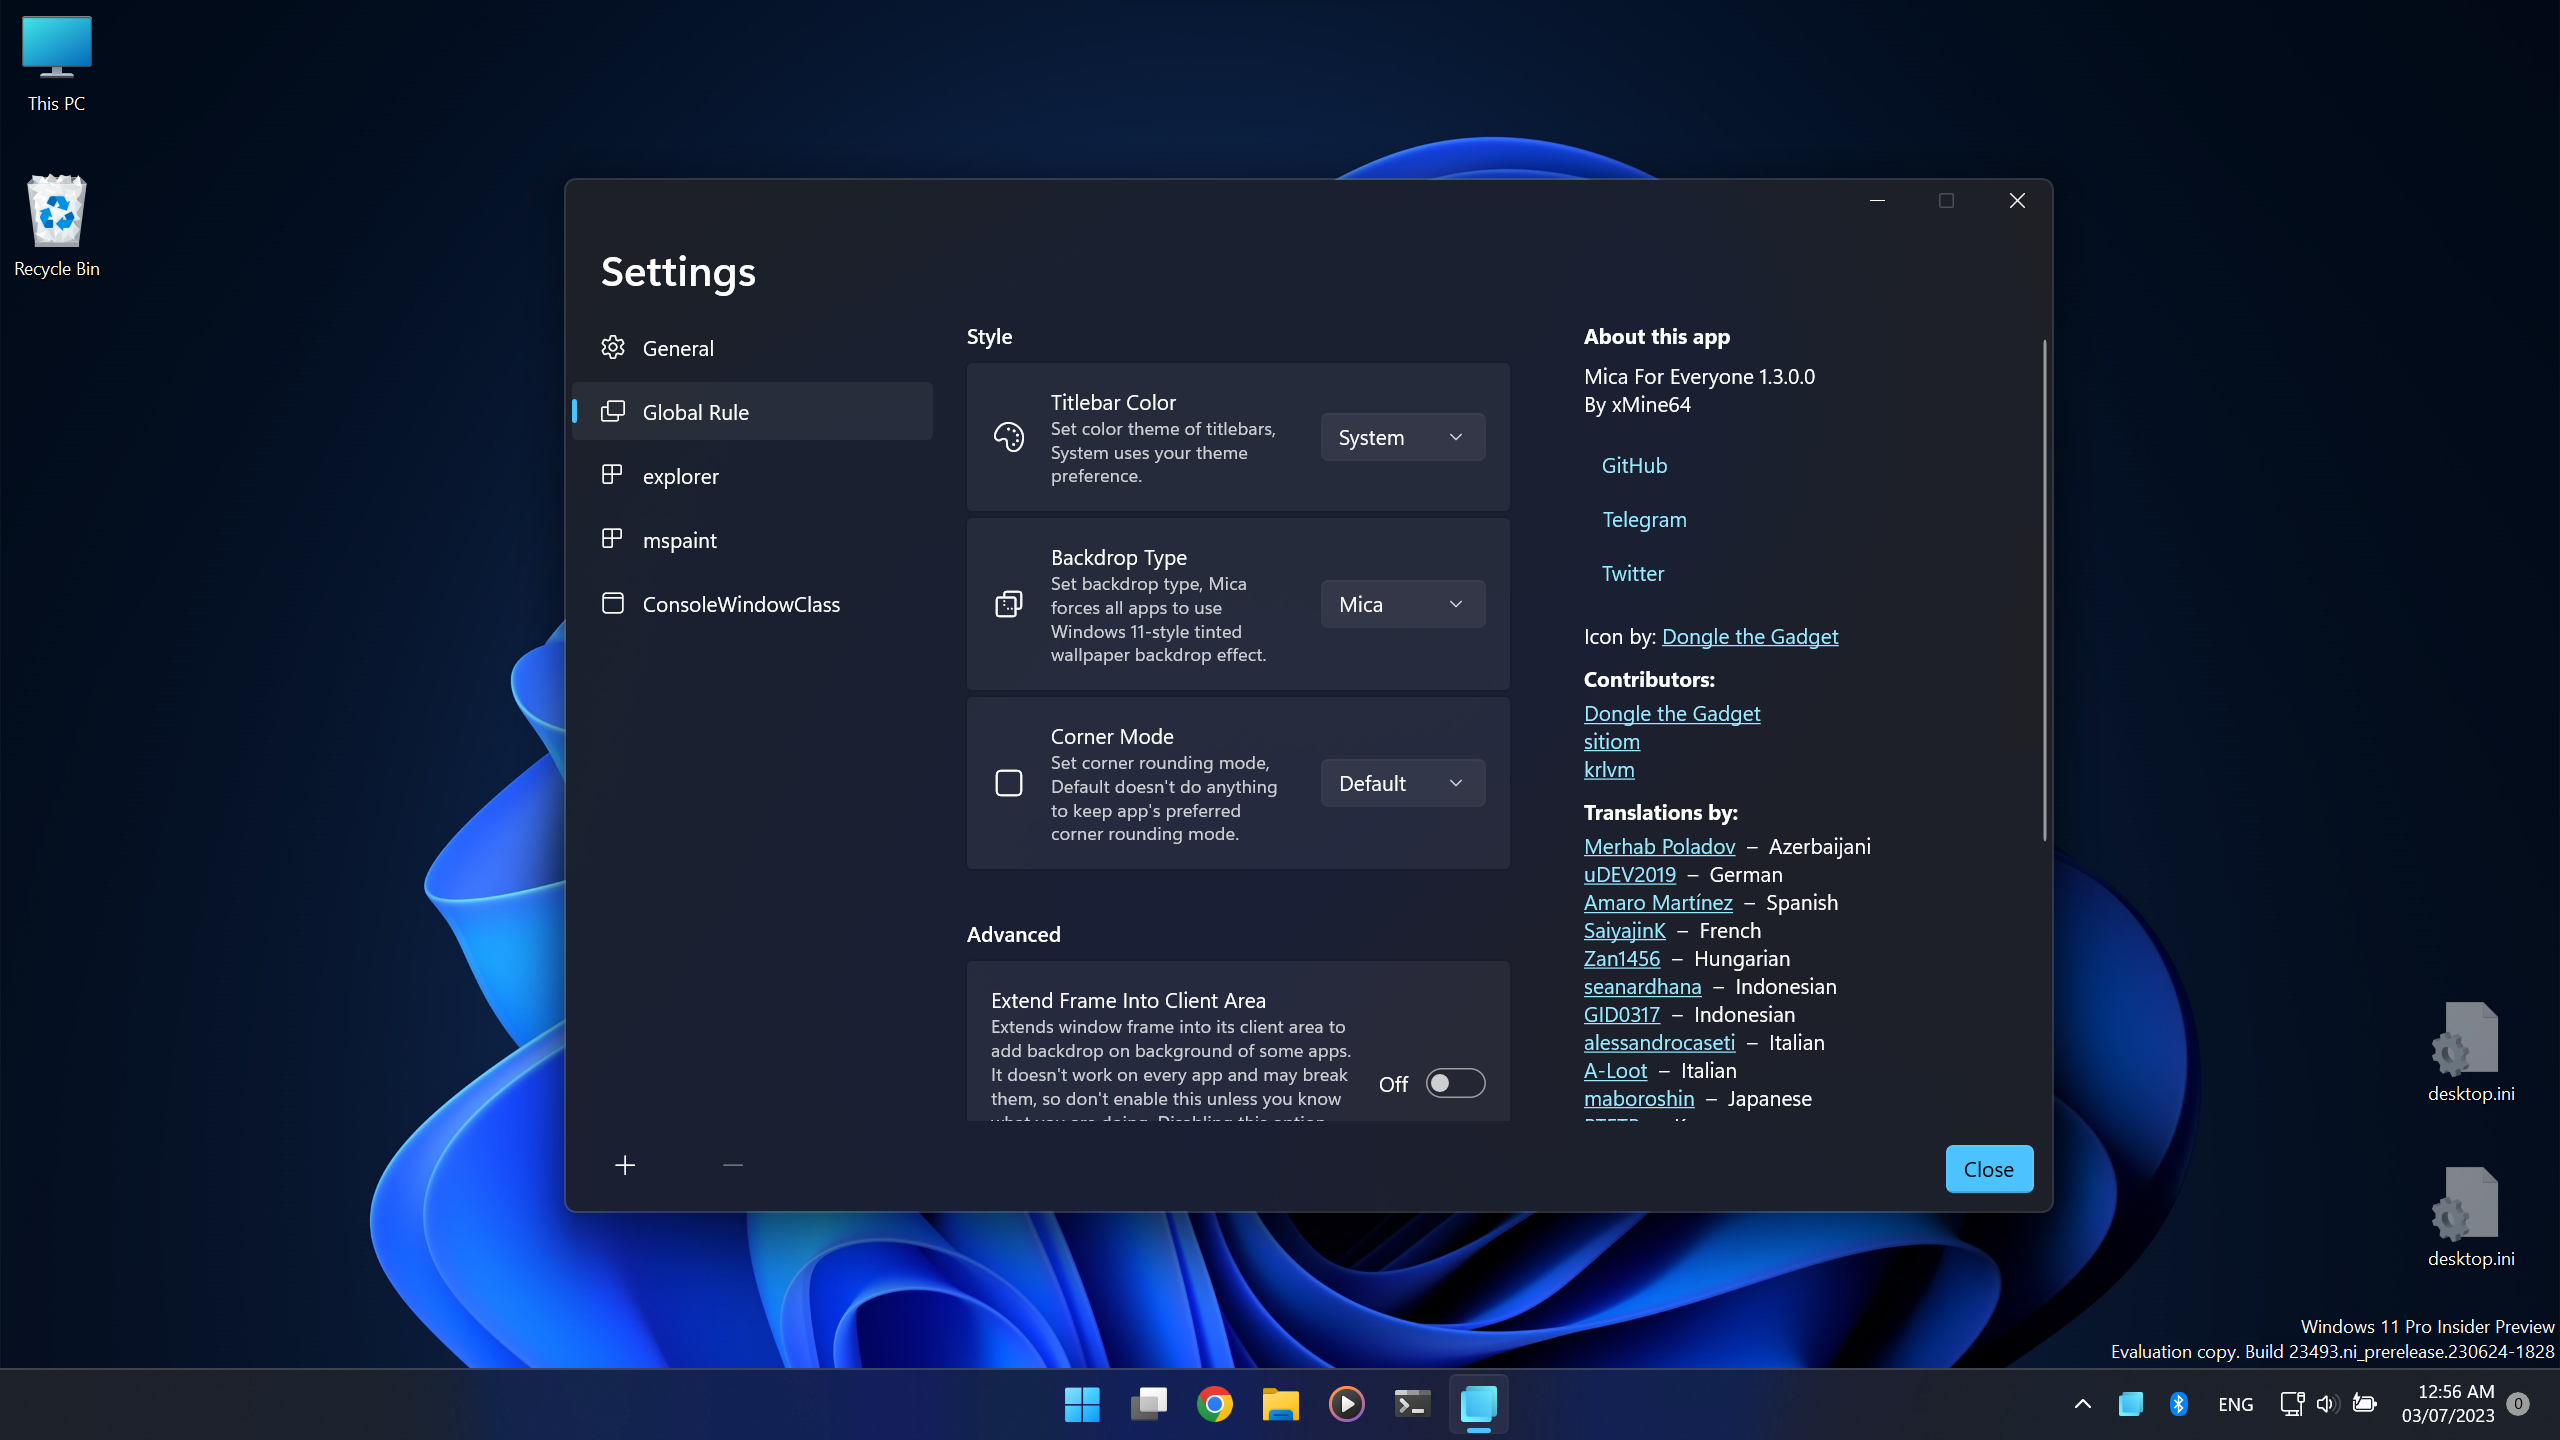Launch Google Chrome from the taskbar
2560x1440 pixels.
1213,1404
